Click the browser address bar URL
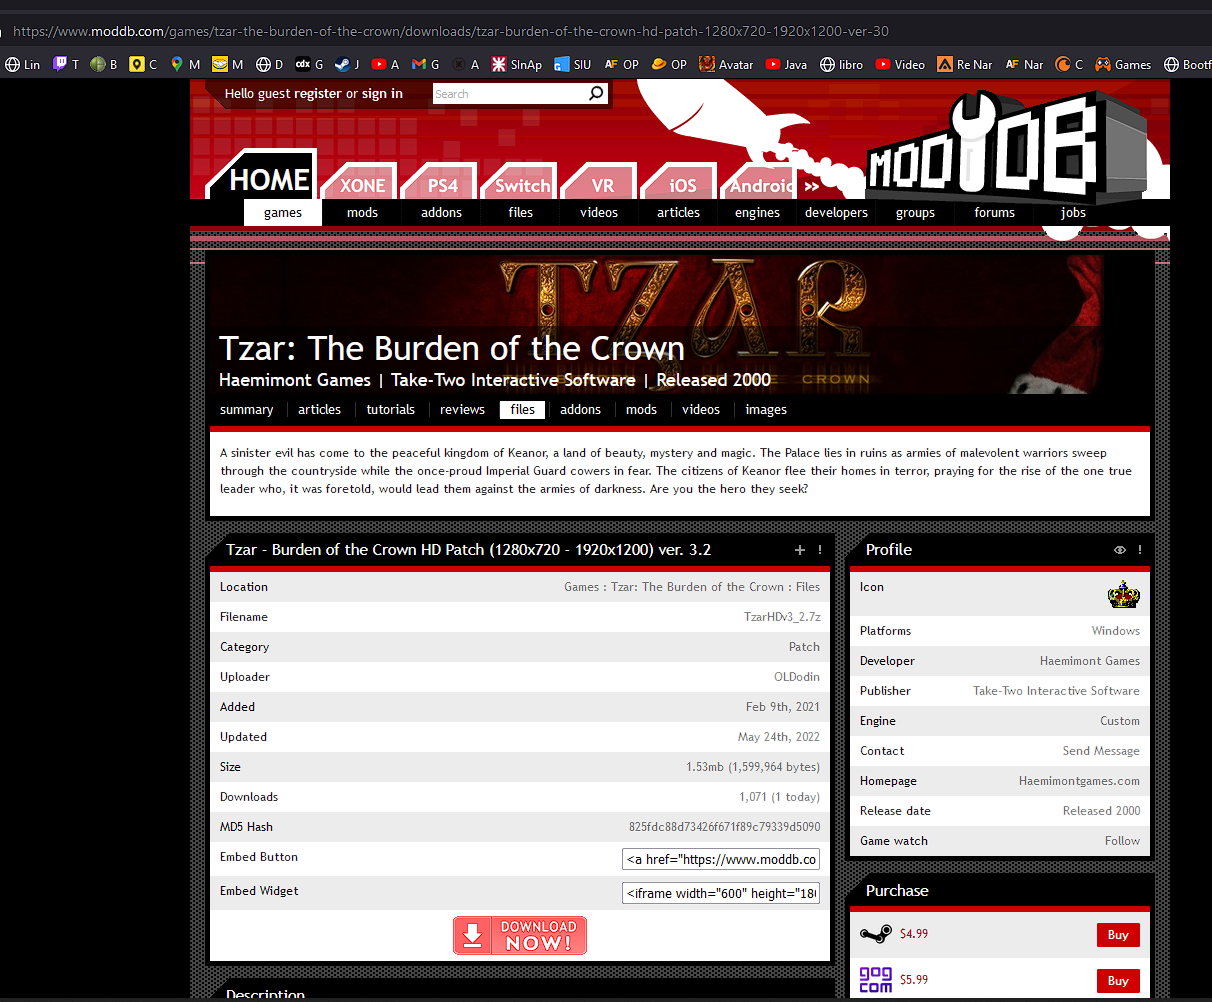1212x1002 pixels. (451, 31)
